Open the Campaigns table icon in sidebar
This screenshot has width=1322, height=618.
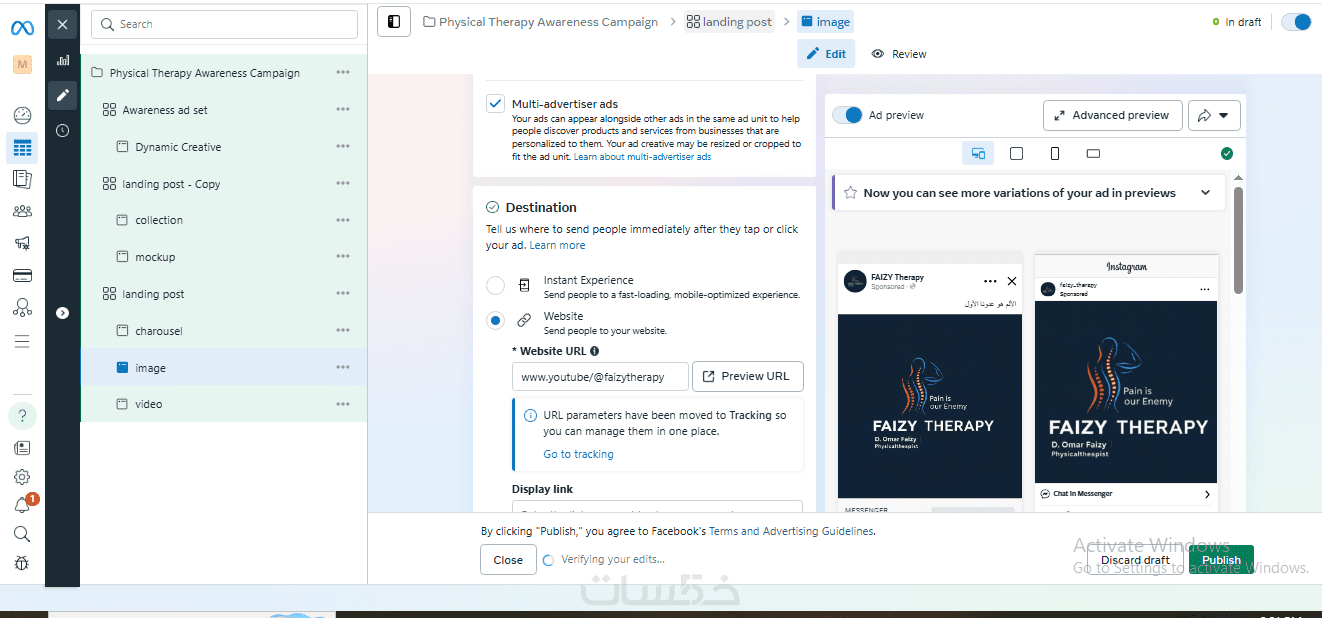click(x=22, y=148)
